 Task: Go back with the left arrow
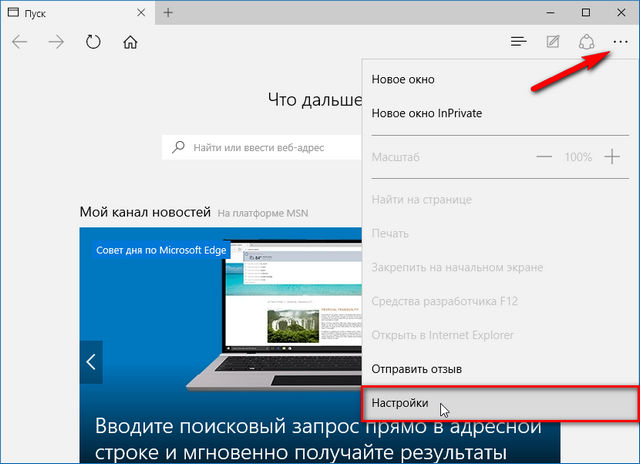pos(20,42)
